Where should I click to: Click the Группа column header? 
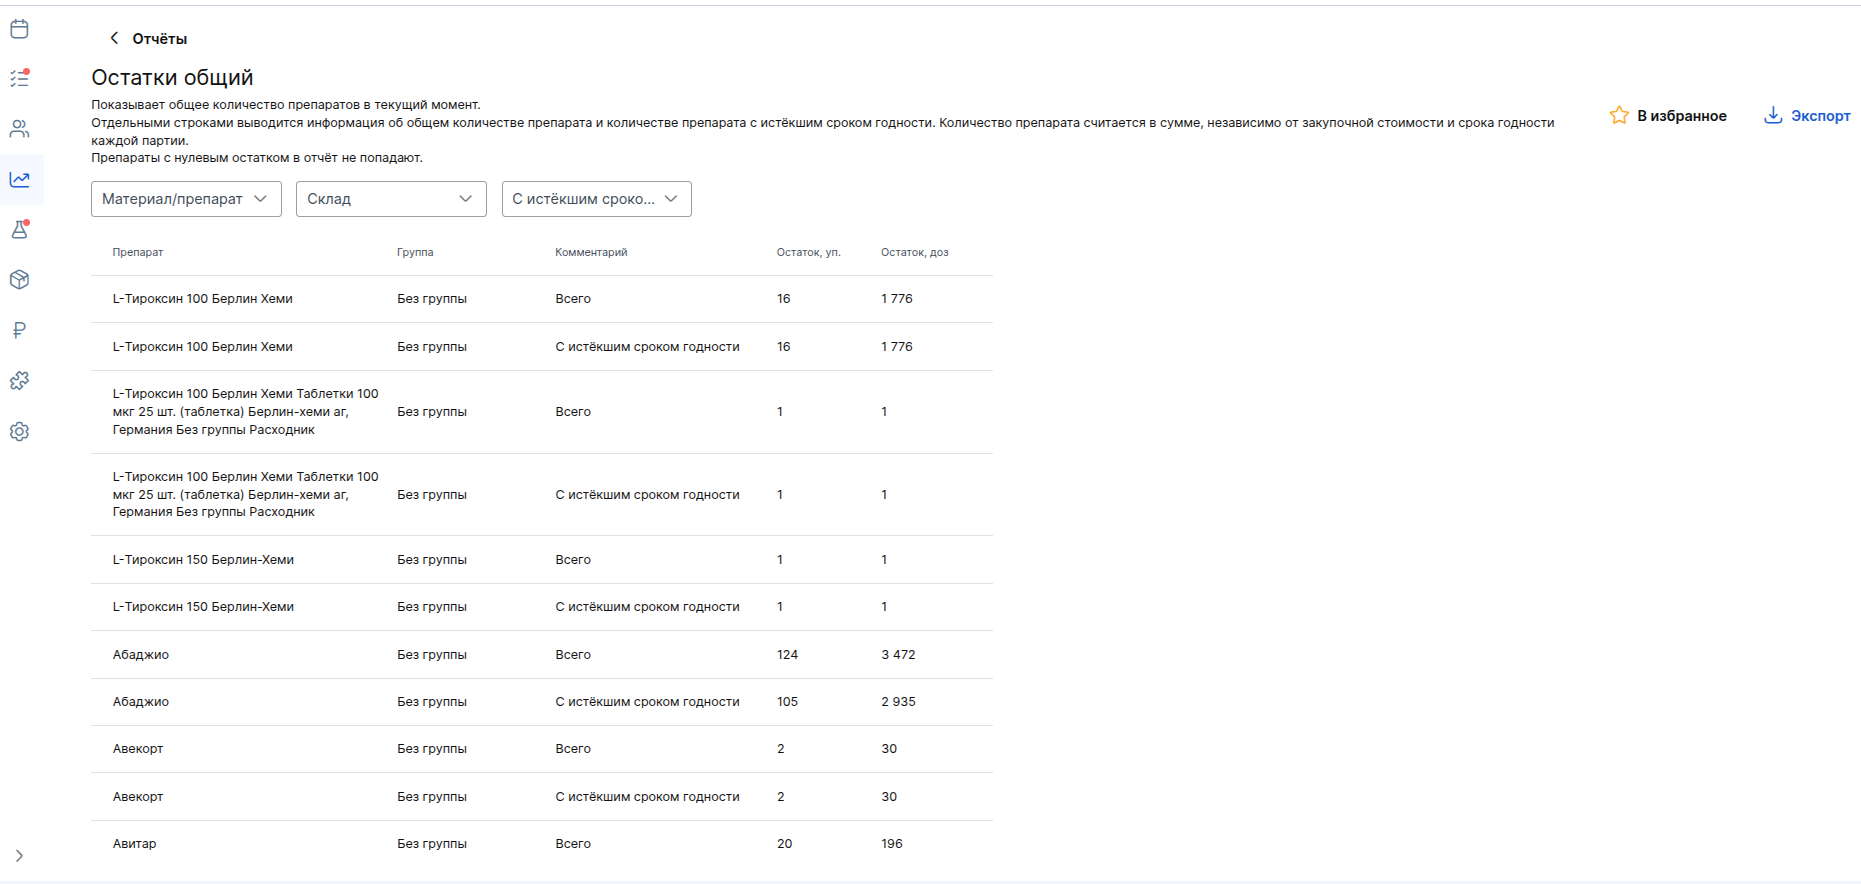(x=415, y=252)
